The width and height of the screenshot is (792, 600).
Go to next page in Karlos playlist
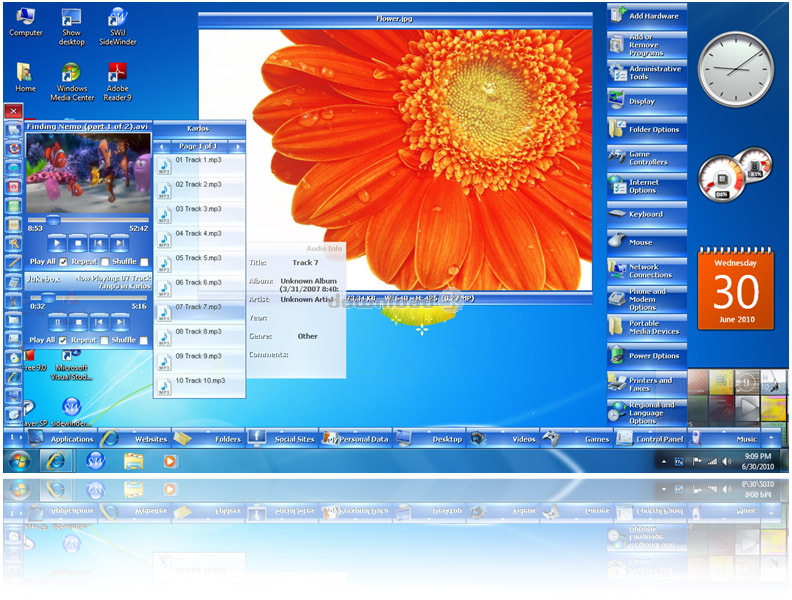click(237, 147)
